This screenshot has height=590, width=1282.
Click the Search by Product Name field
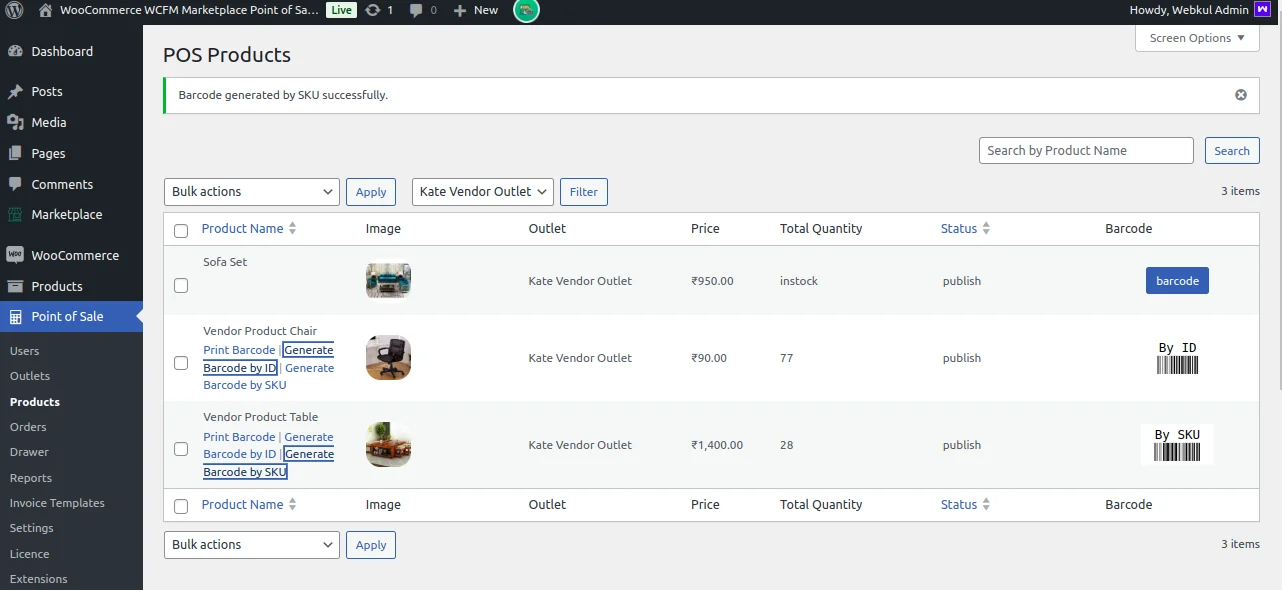pyautogui.click(x=1085, y=151)
